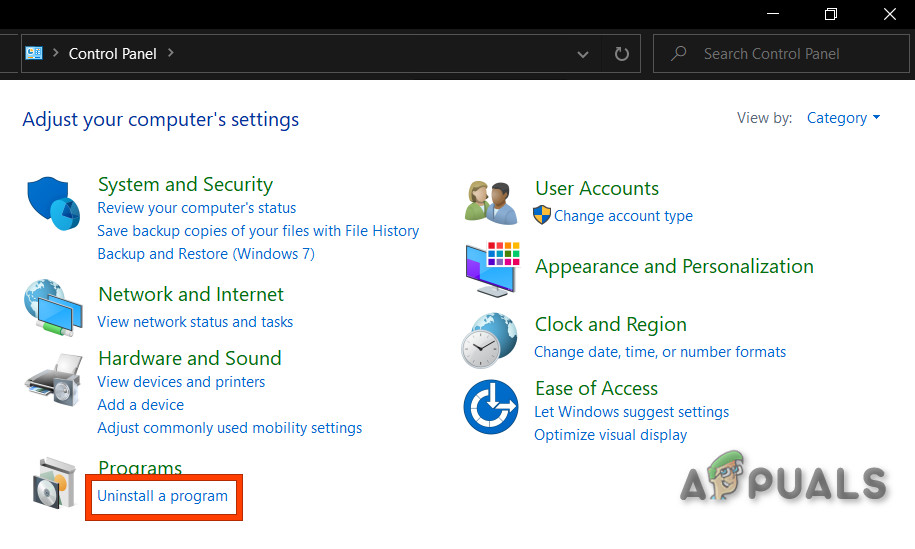
Task: Open the System and Security heading
Action: pyautogui.click(x=185, y=184)
